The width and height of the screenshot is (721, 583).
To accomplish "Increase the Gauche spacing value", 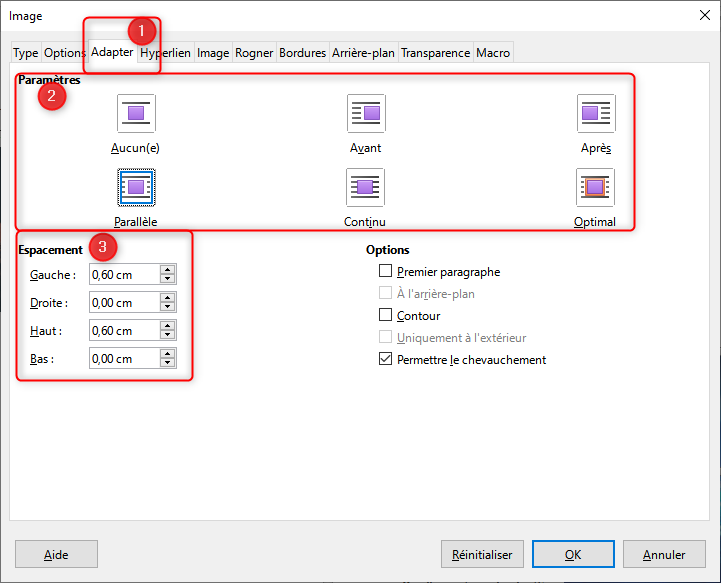I will click(168, 270).
